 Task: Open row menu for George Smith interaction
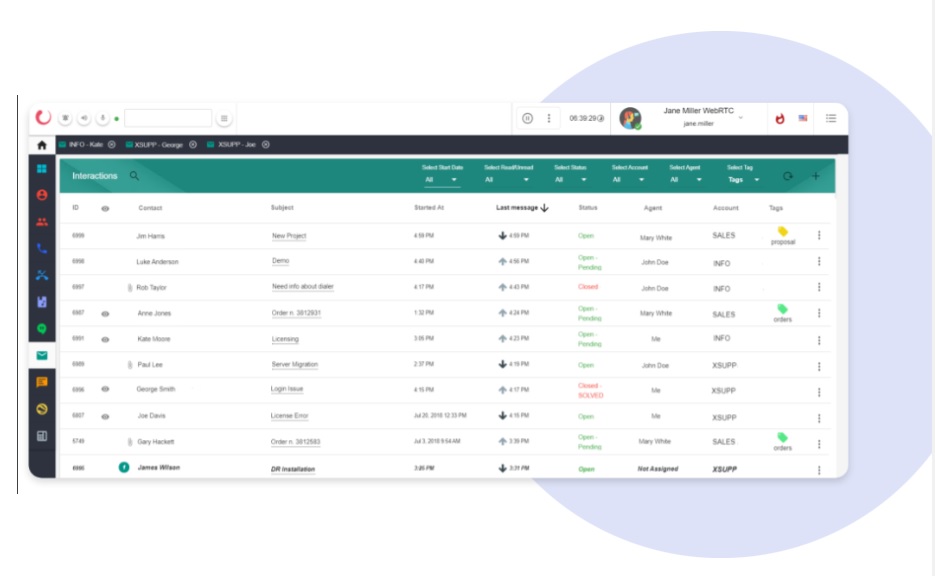click(x=819, y=392)
